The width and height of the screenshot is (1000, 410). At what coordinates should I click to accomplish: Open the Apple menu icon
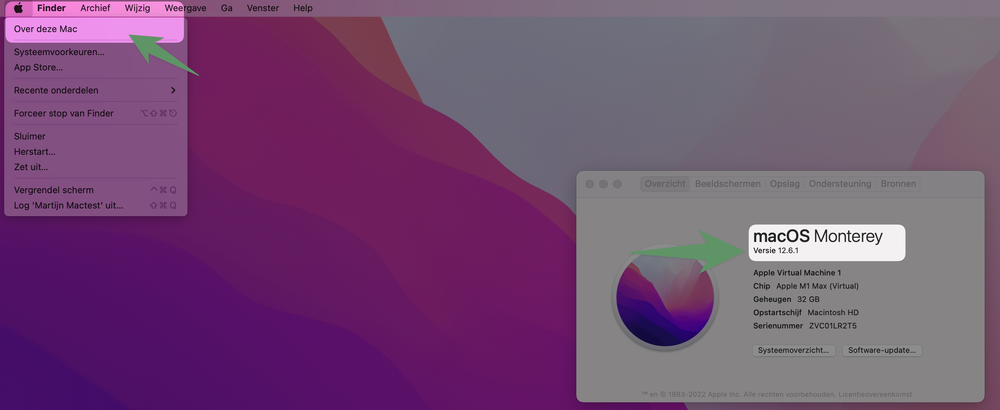coord(18,8)
